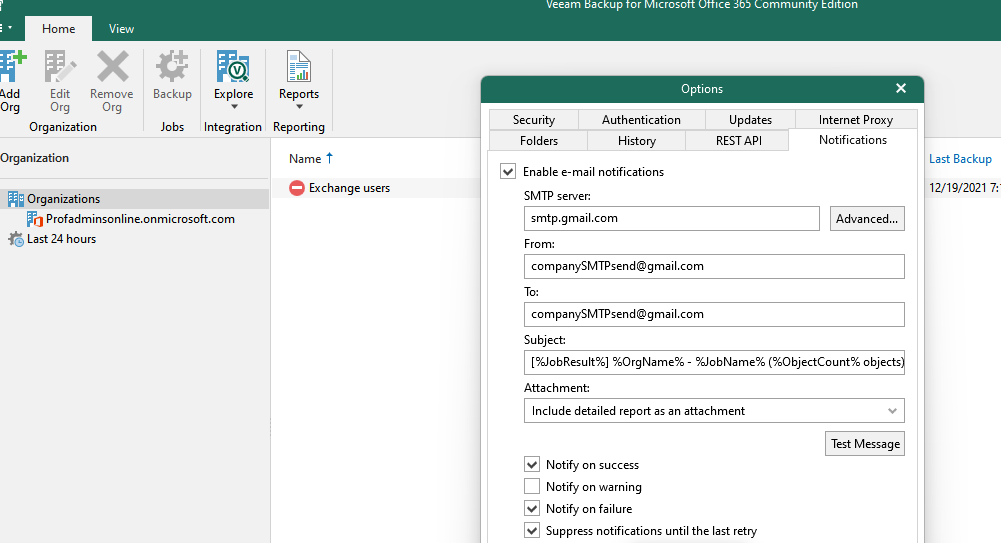This screenshot has height=543, width=1001.
Task: Click the Remove Org ribbon icon
Action: click(112, 67)
